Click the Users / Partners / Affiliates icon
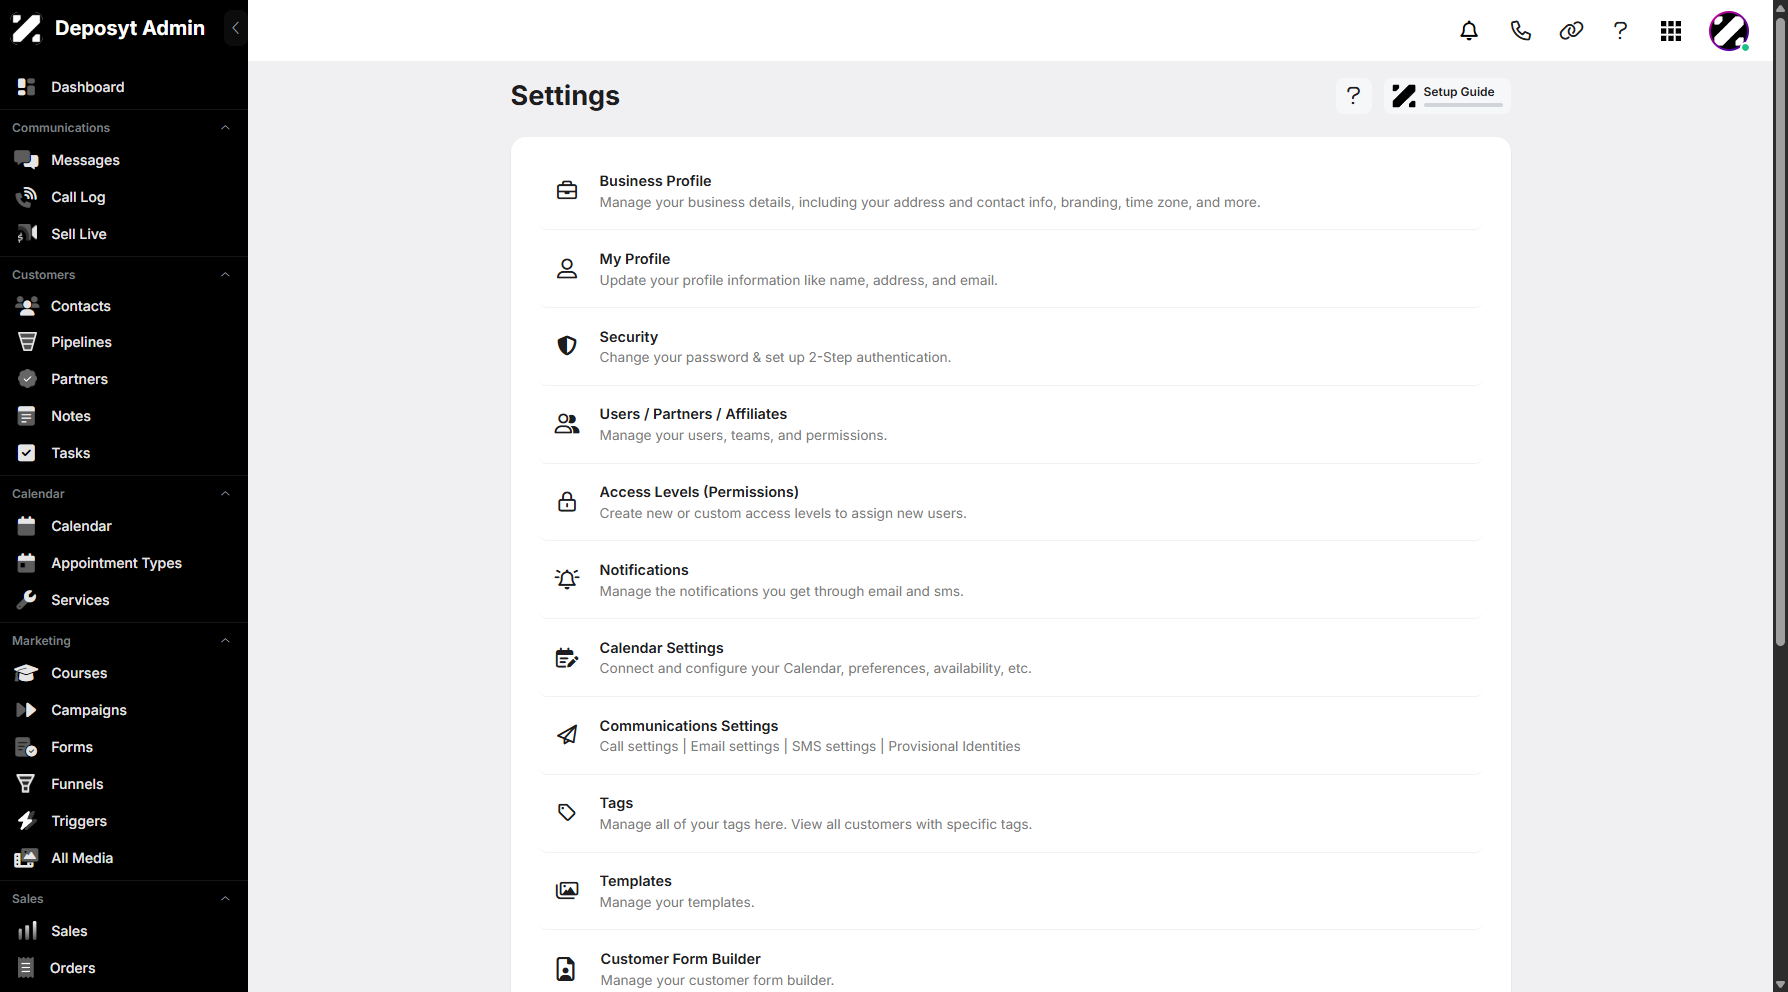The image size is (1788, 992). click(567, 423)
